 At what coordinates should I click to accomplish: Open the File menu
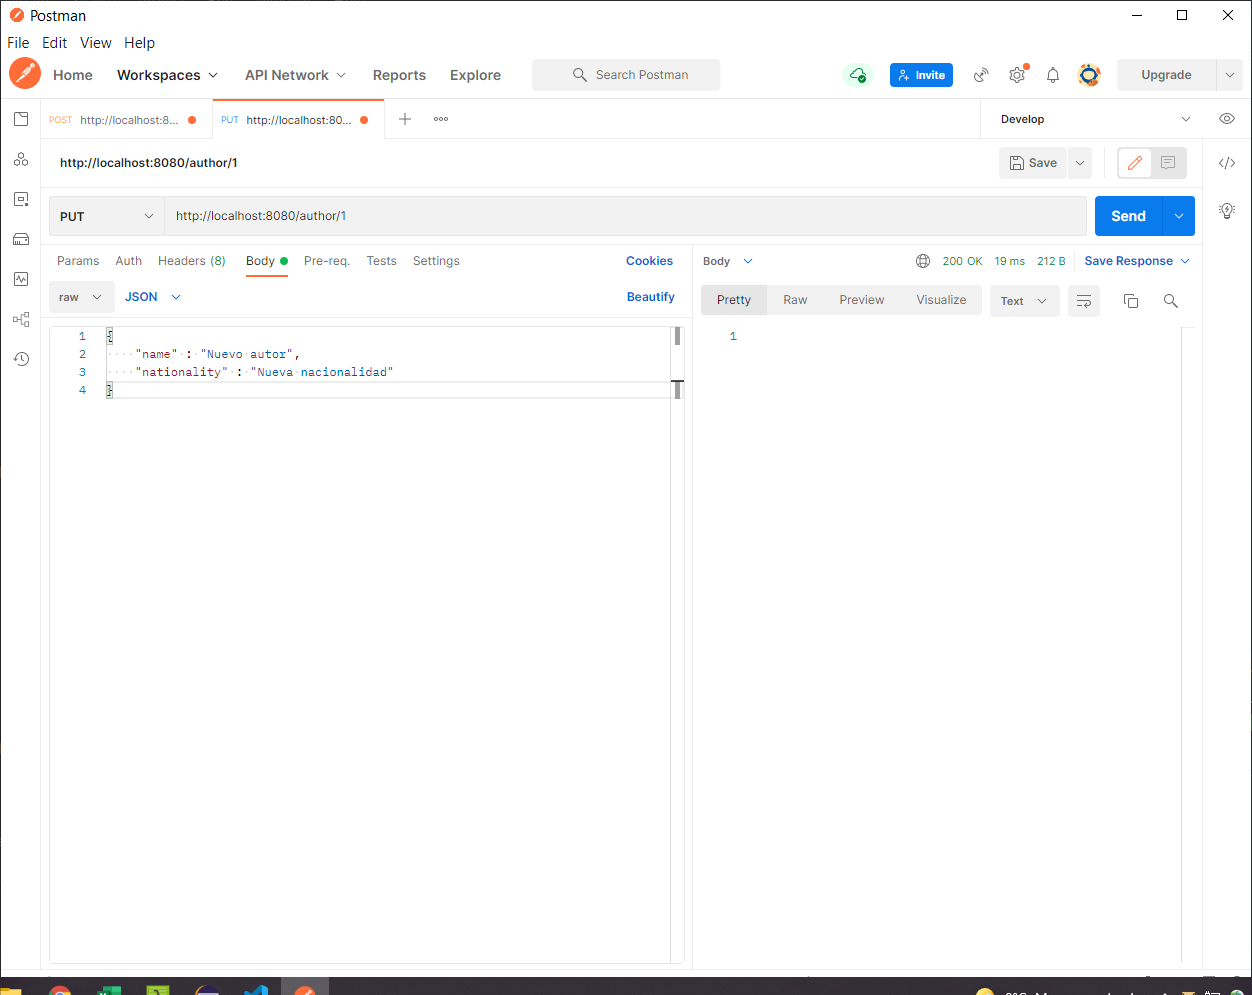pos(18,43)
